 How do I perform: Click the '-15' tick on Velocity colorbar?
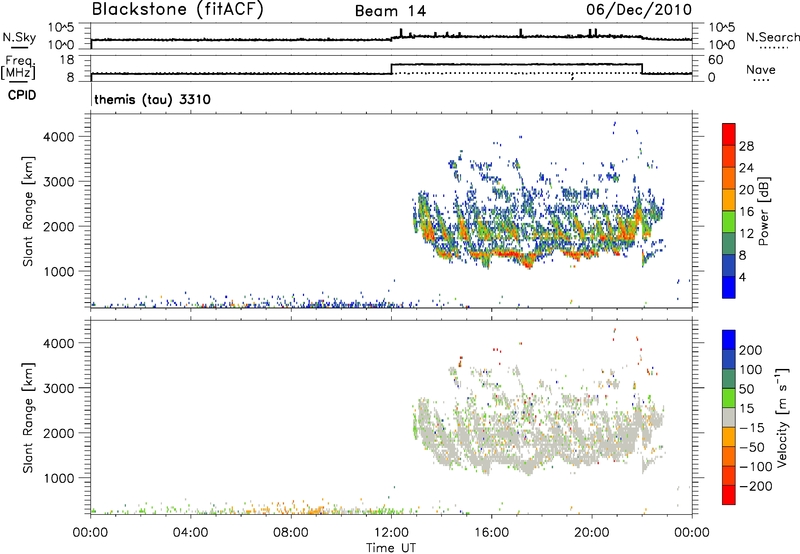point(752,428)
